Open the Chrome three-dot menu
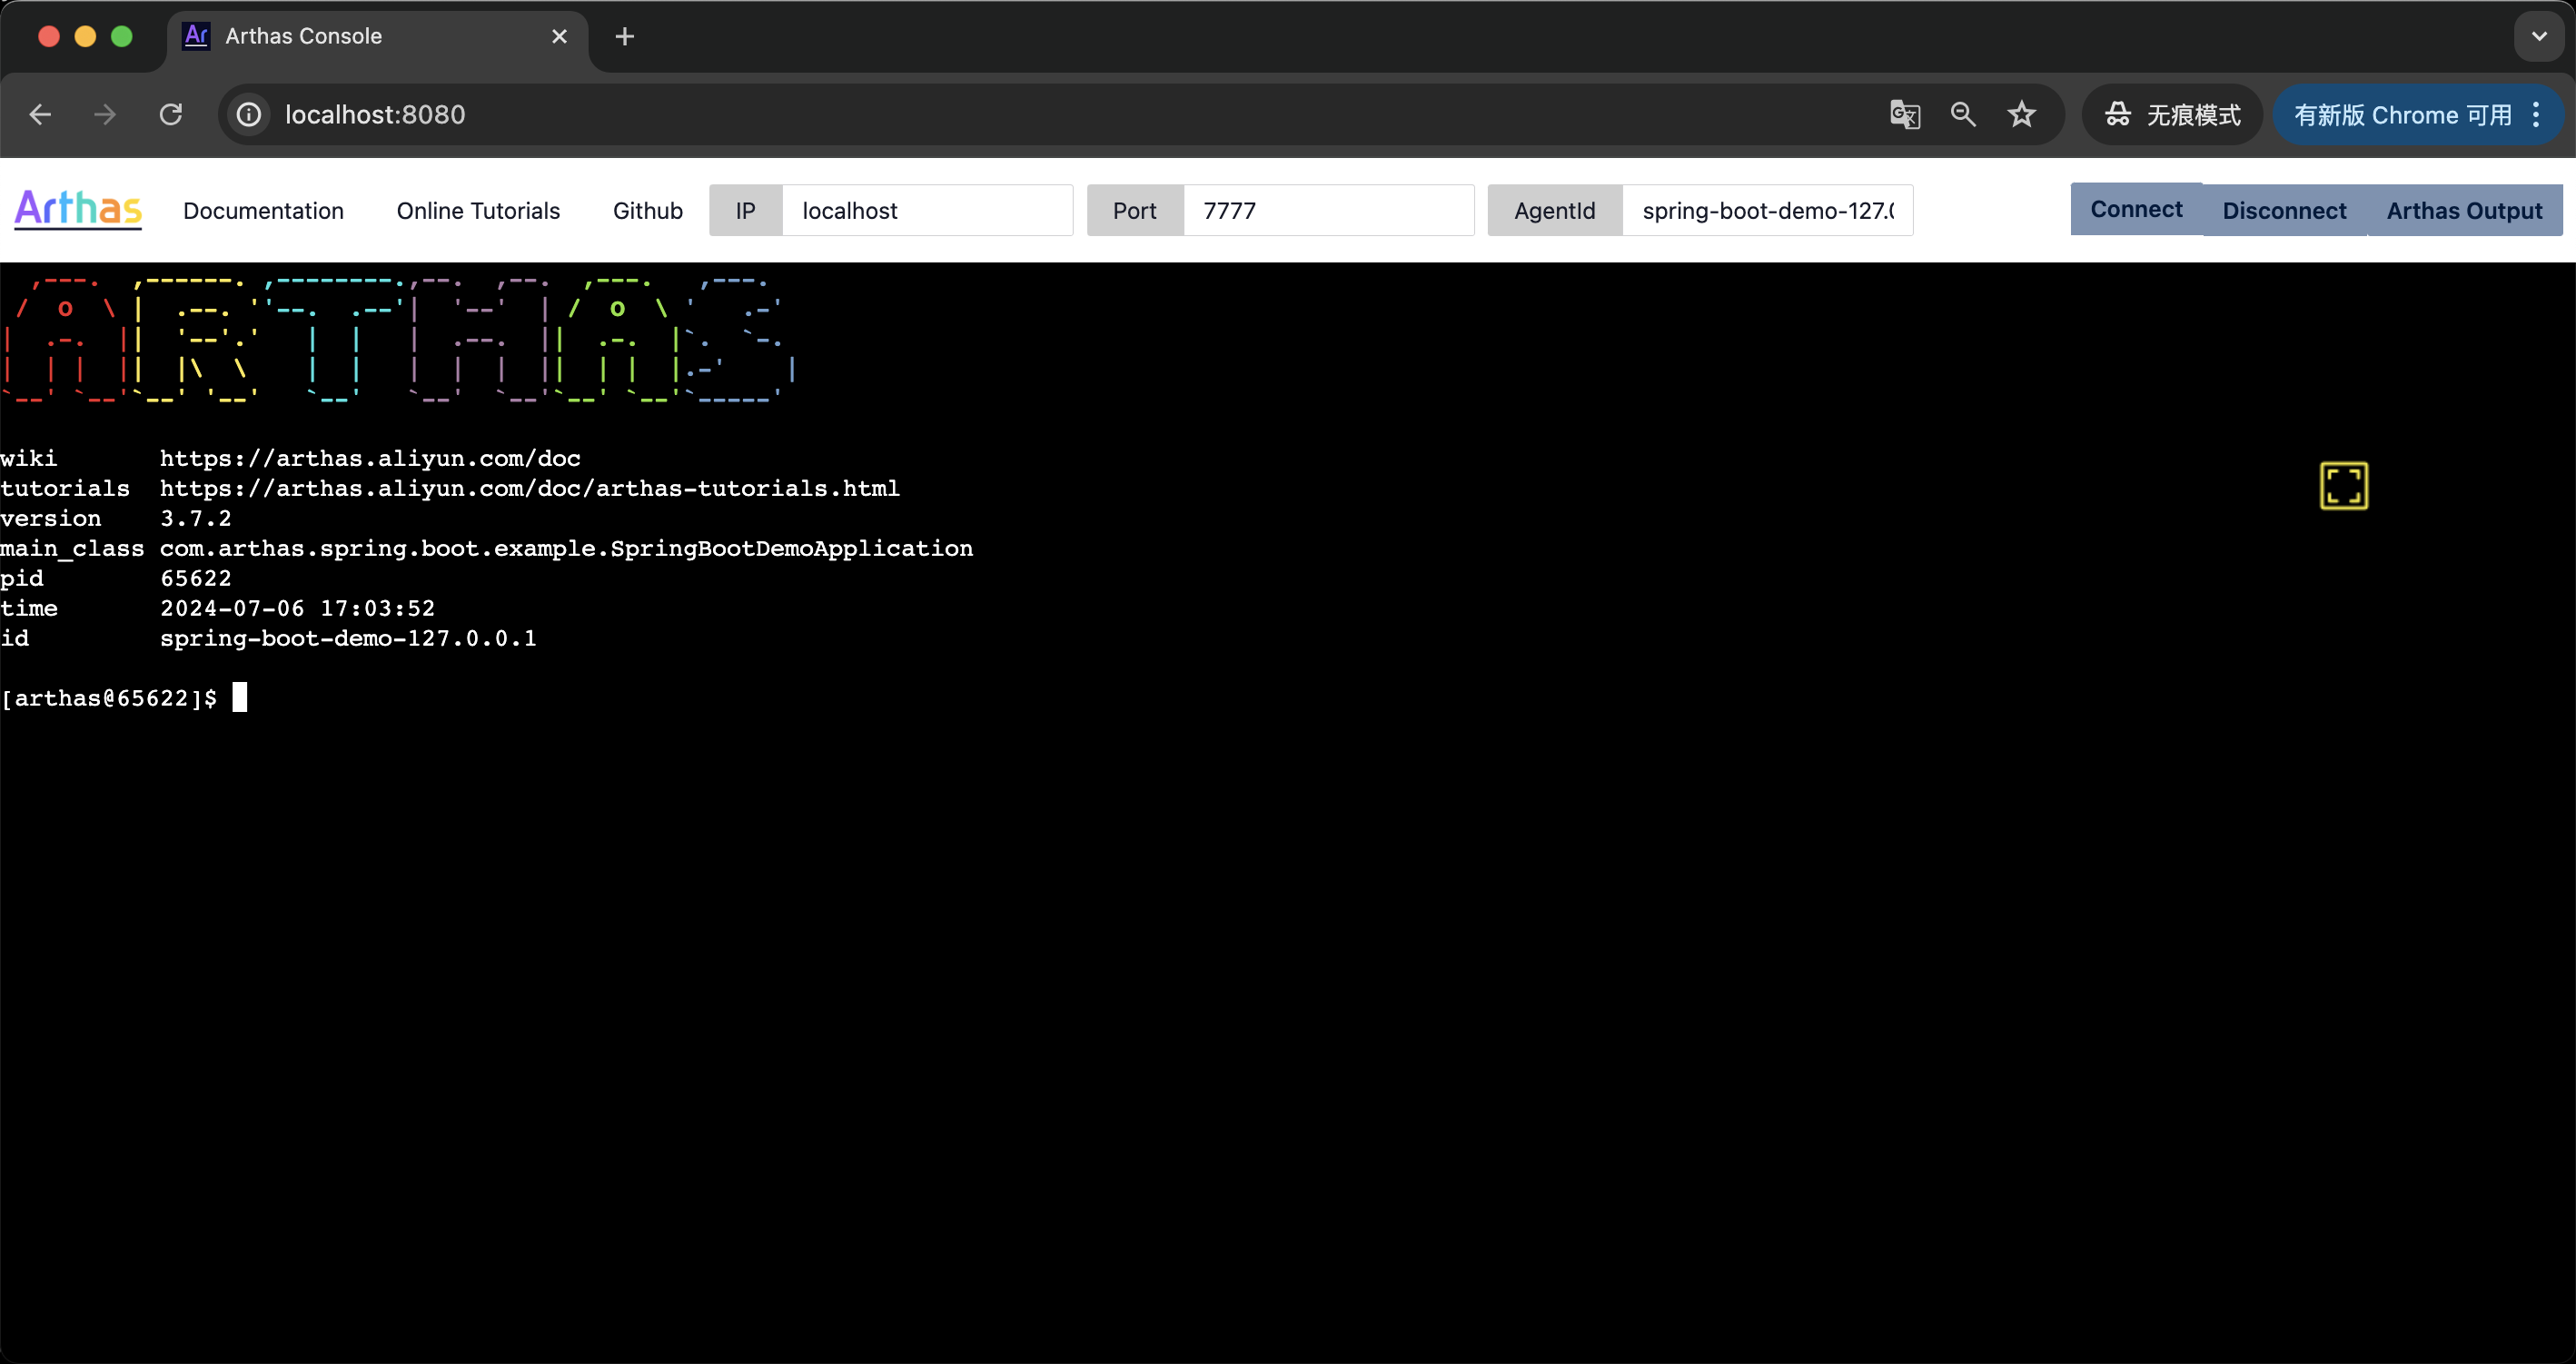2576x1364 pixels. pyautogui.click(x=2536, y=115)
